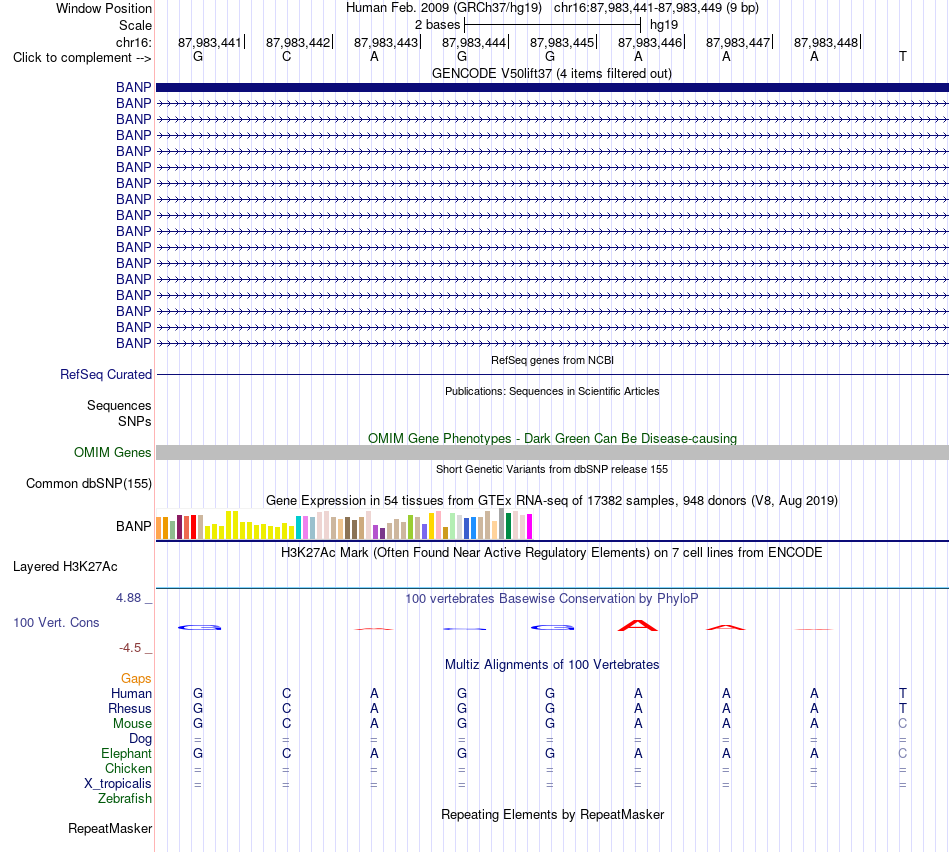This screenshot has height=852, width=950.
Task: Click Publications: Sequences in Scientific Articles title
Action: [552, 391]
